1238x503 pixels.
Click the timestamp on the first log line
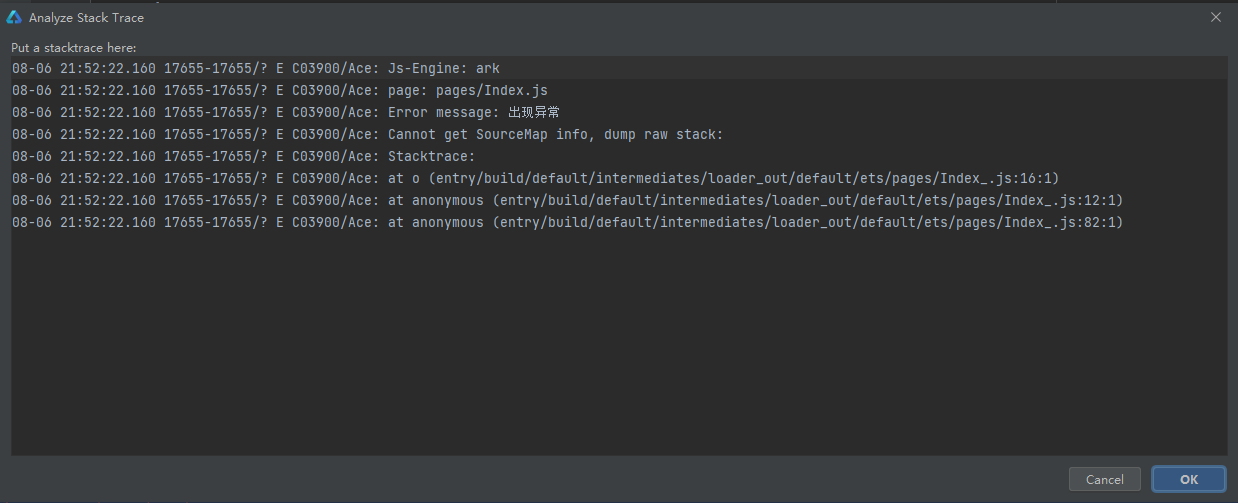point(84,68)
